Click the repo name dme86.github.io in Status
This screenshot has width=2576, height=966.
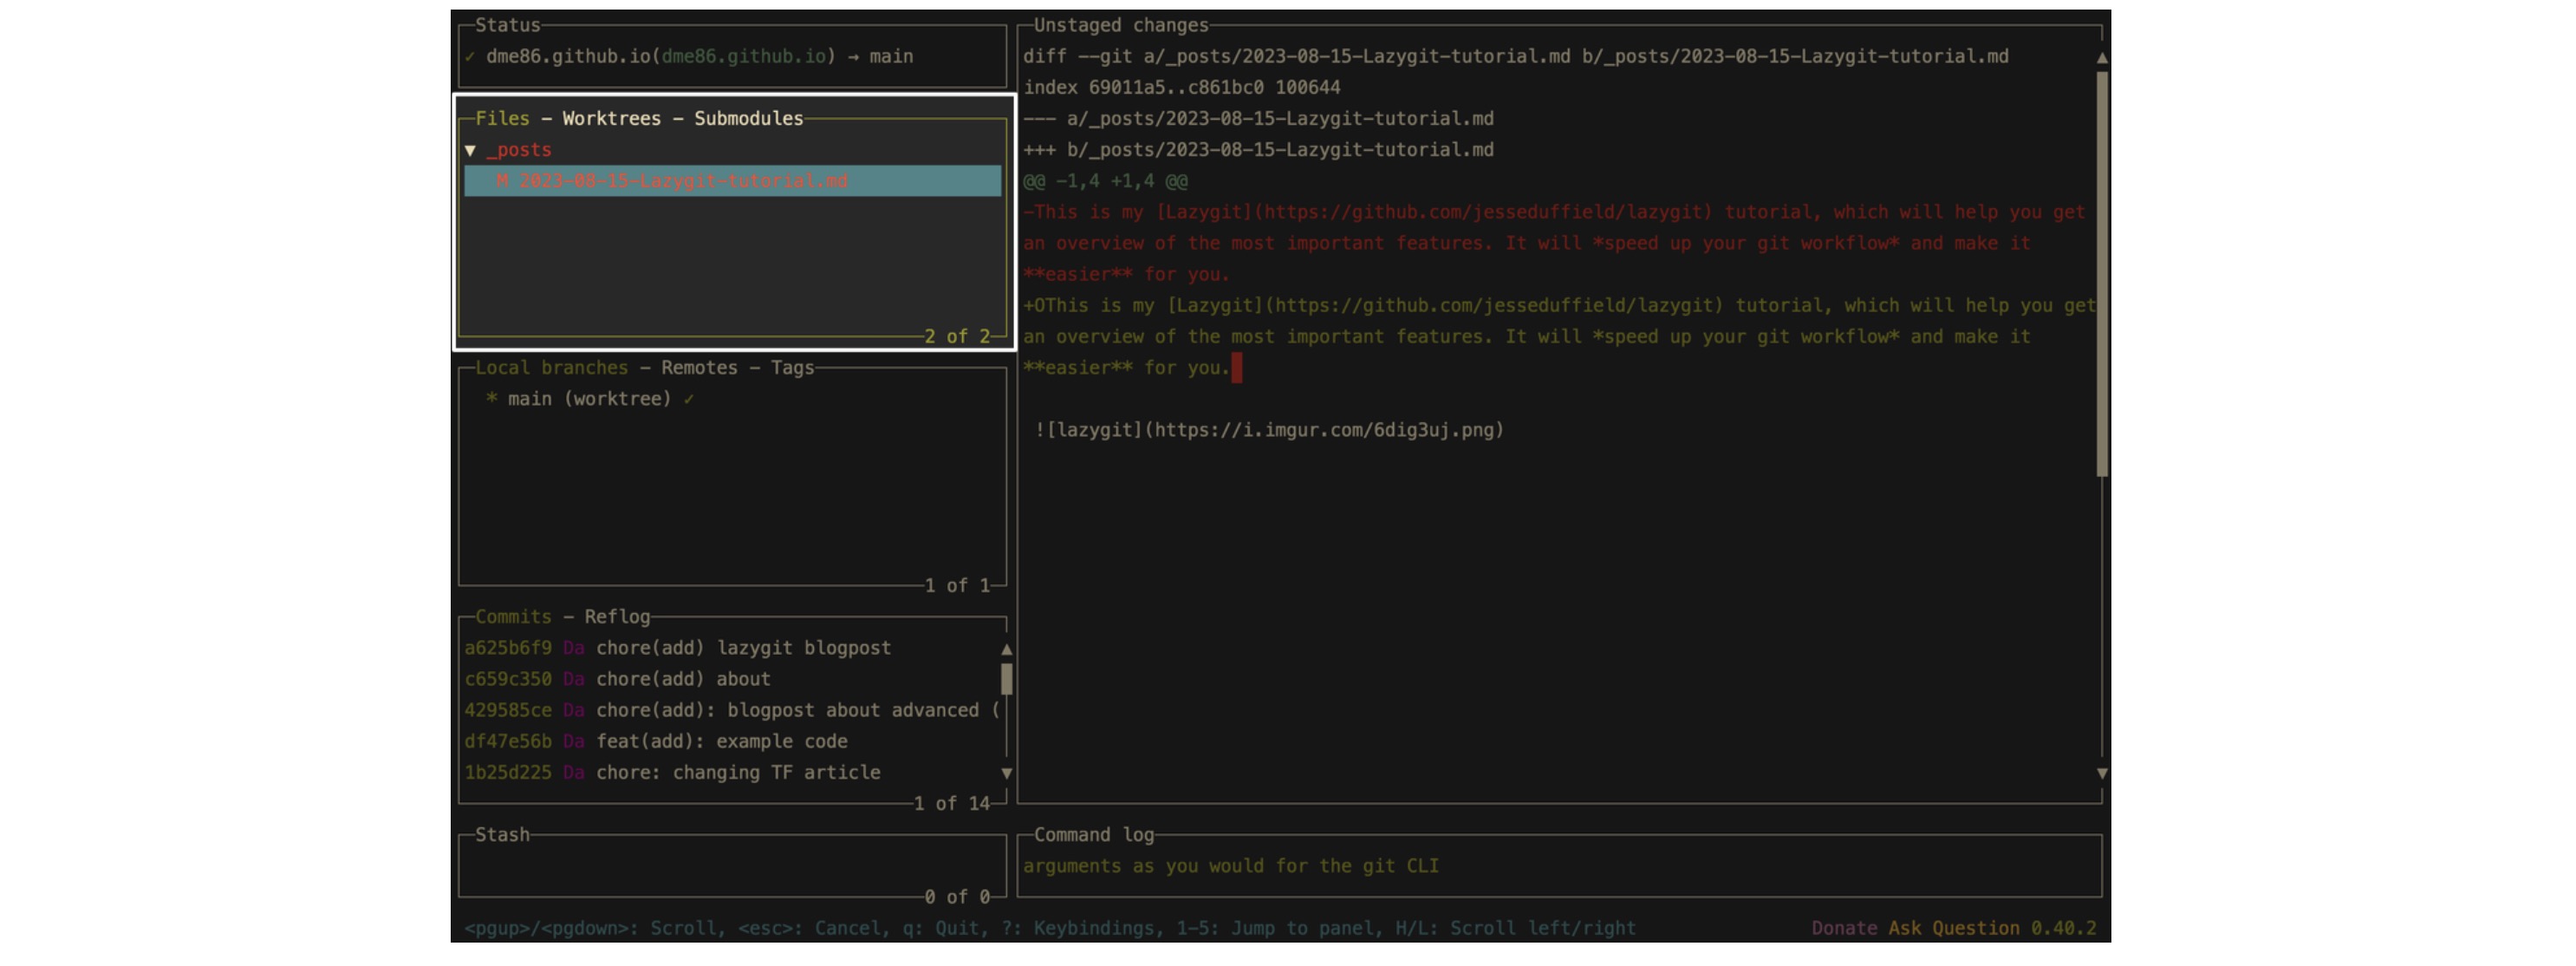[568, 56]
